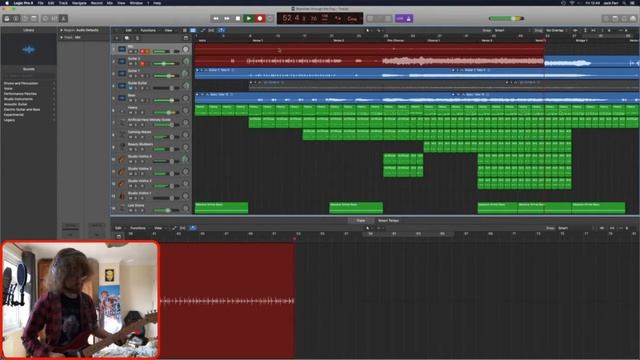
Task: Click the Guitar 1 track pan knob
Action: point(186,74)
